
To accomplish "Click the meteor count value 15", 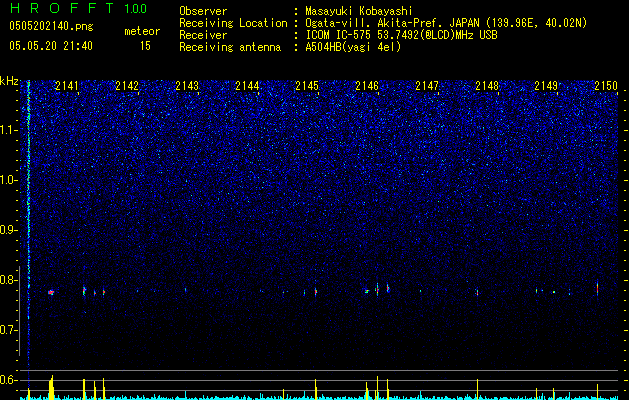I will click(x=145, y=46).
